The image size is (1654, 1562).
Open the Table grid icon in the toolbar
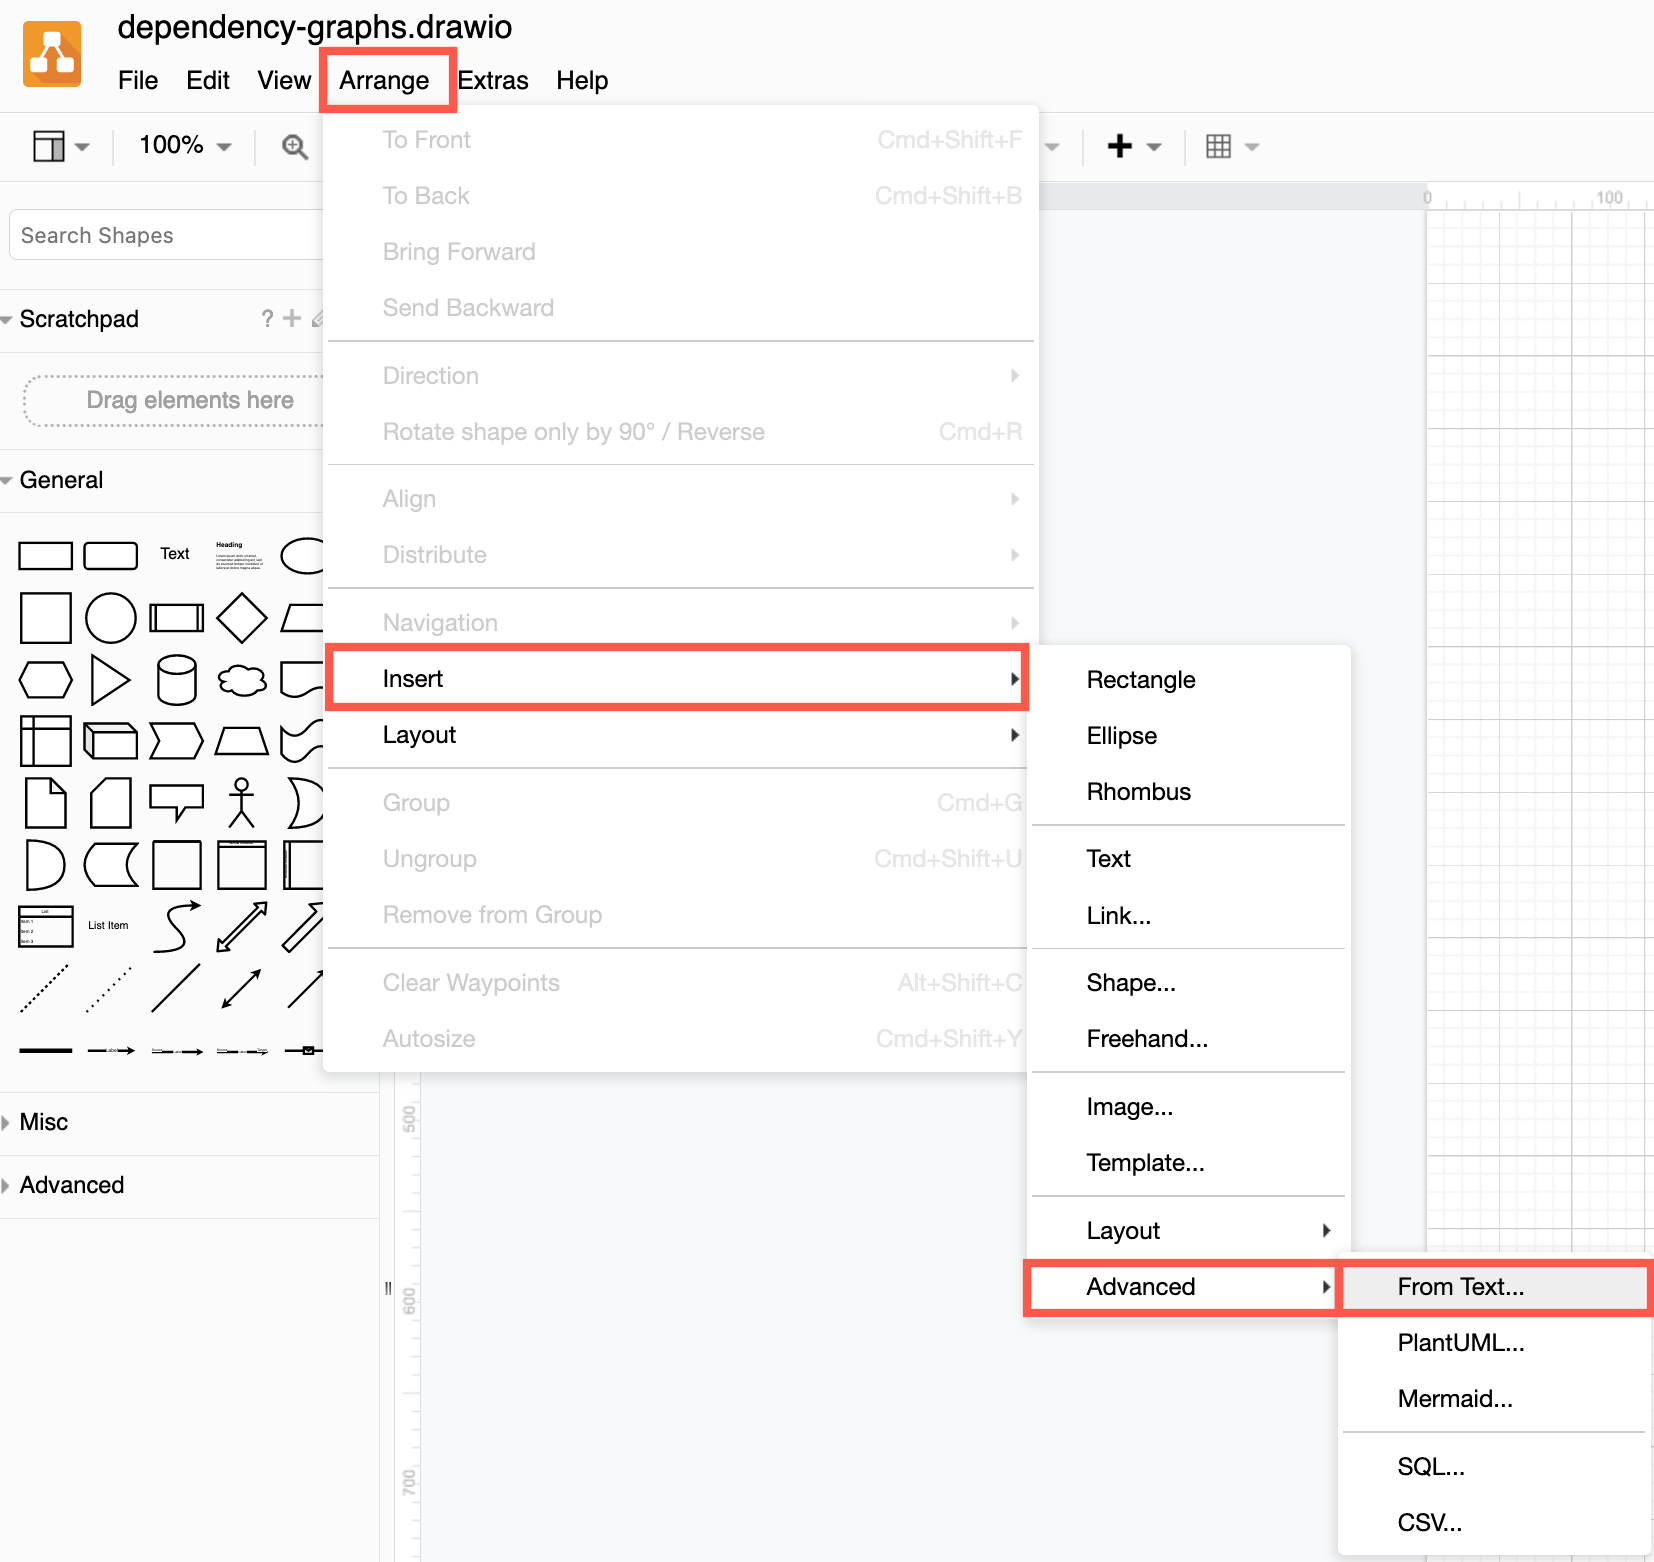pyautogui.click(x=1218, y=146)
